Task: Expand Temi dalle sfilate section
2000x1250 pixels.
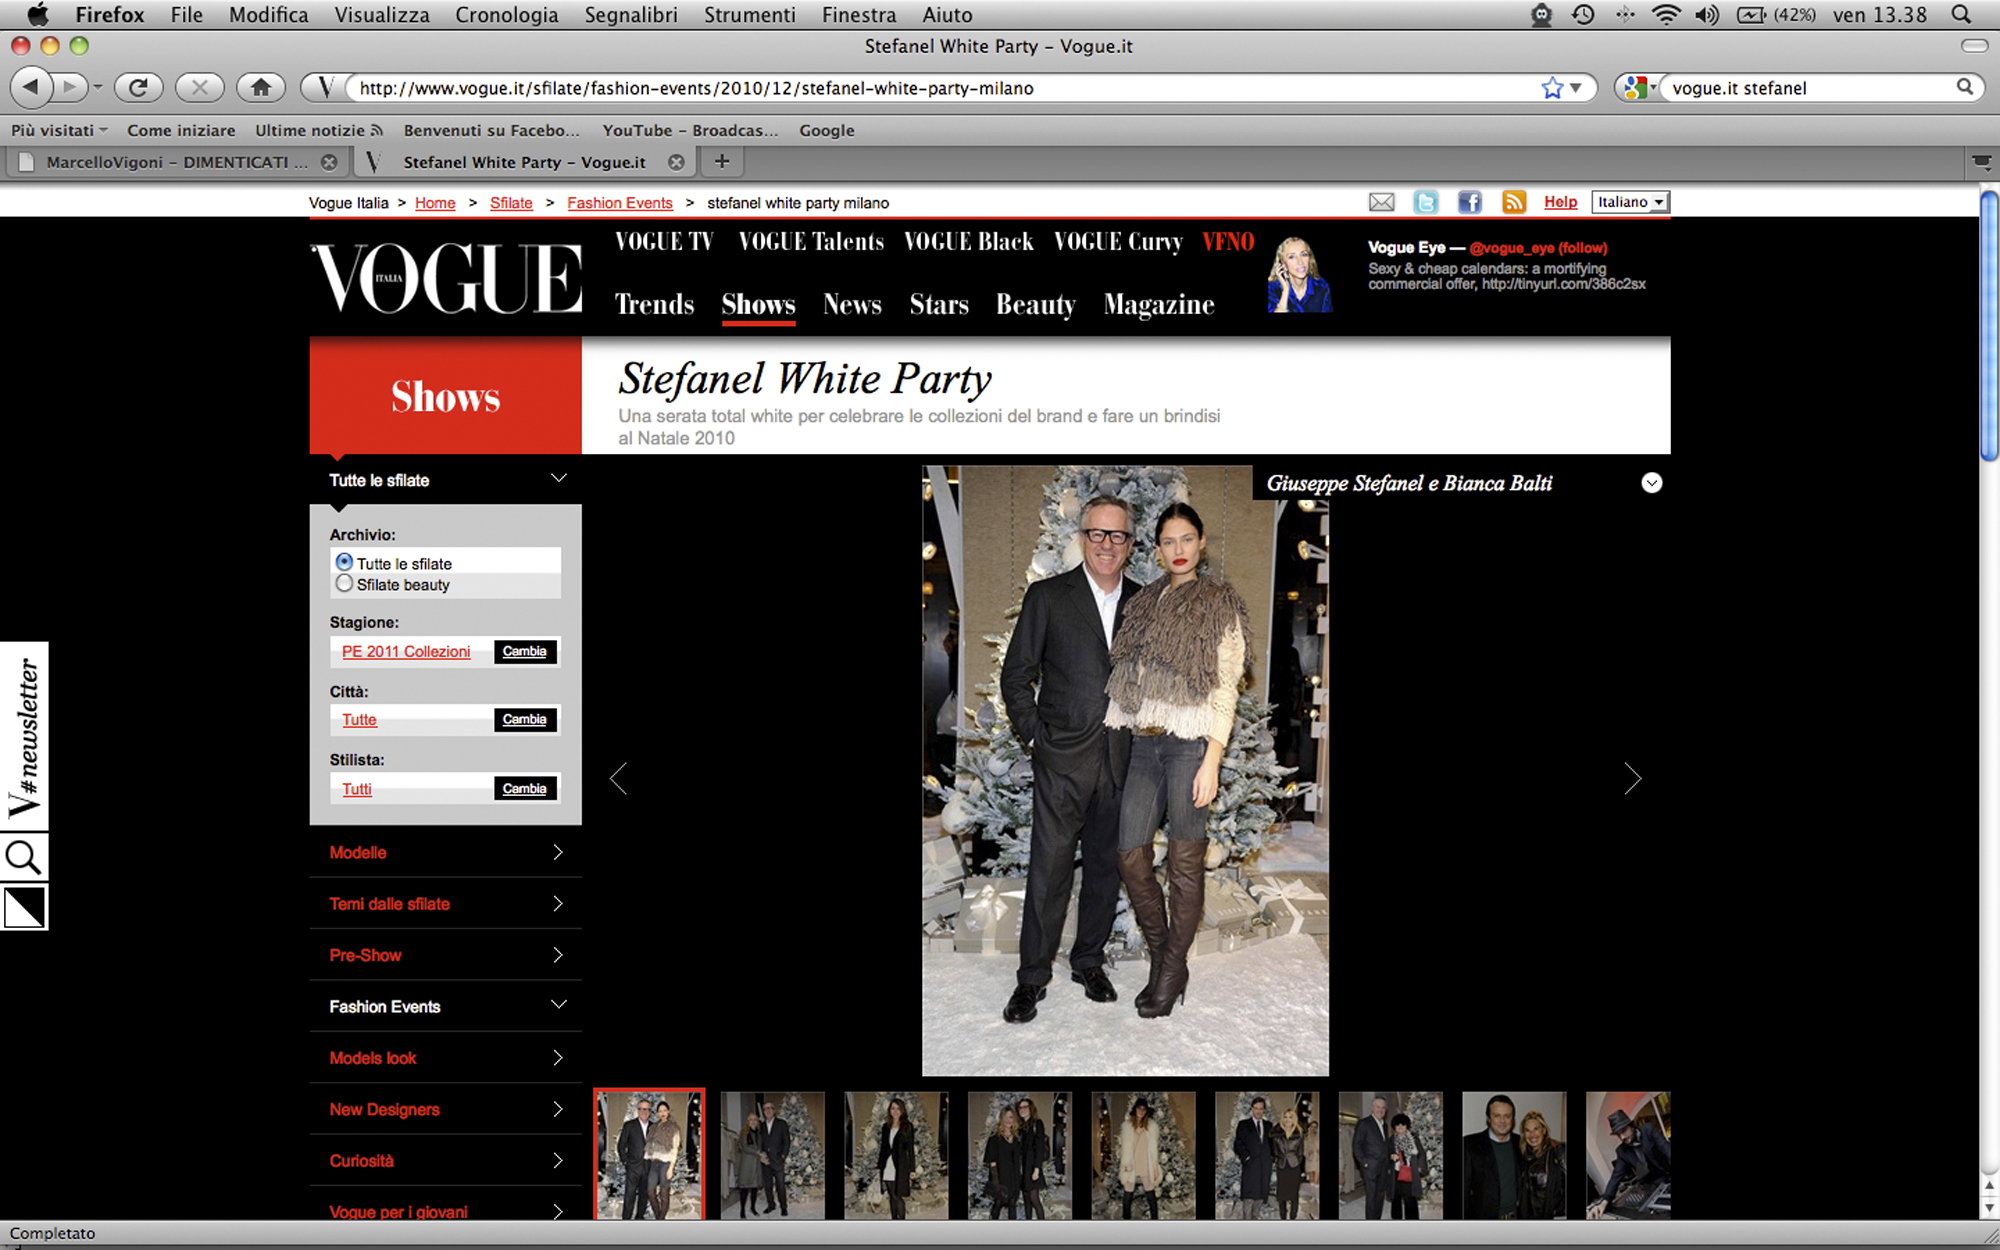Action: click(558, 903)
